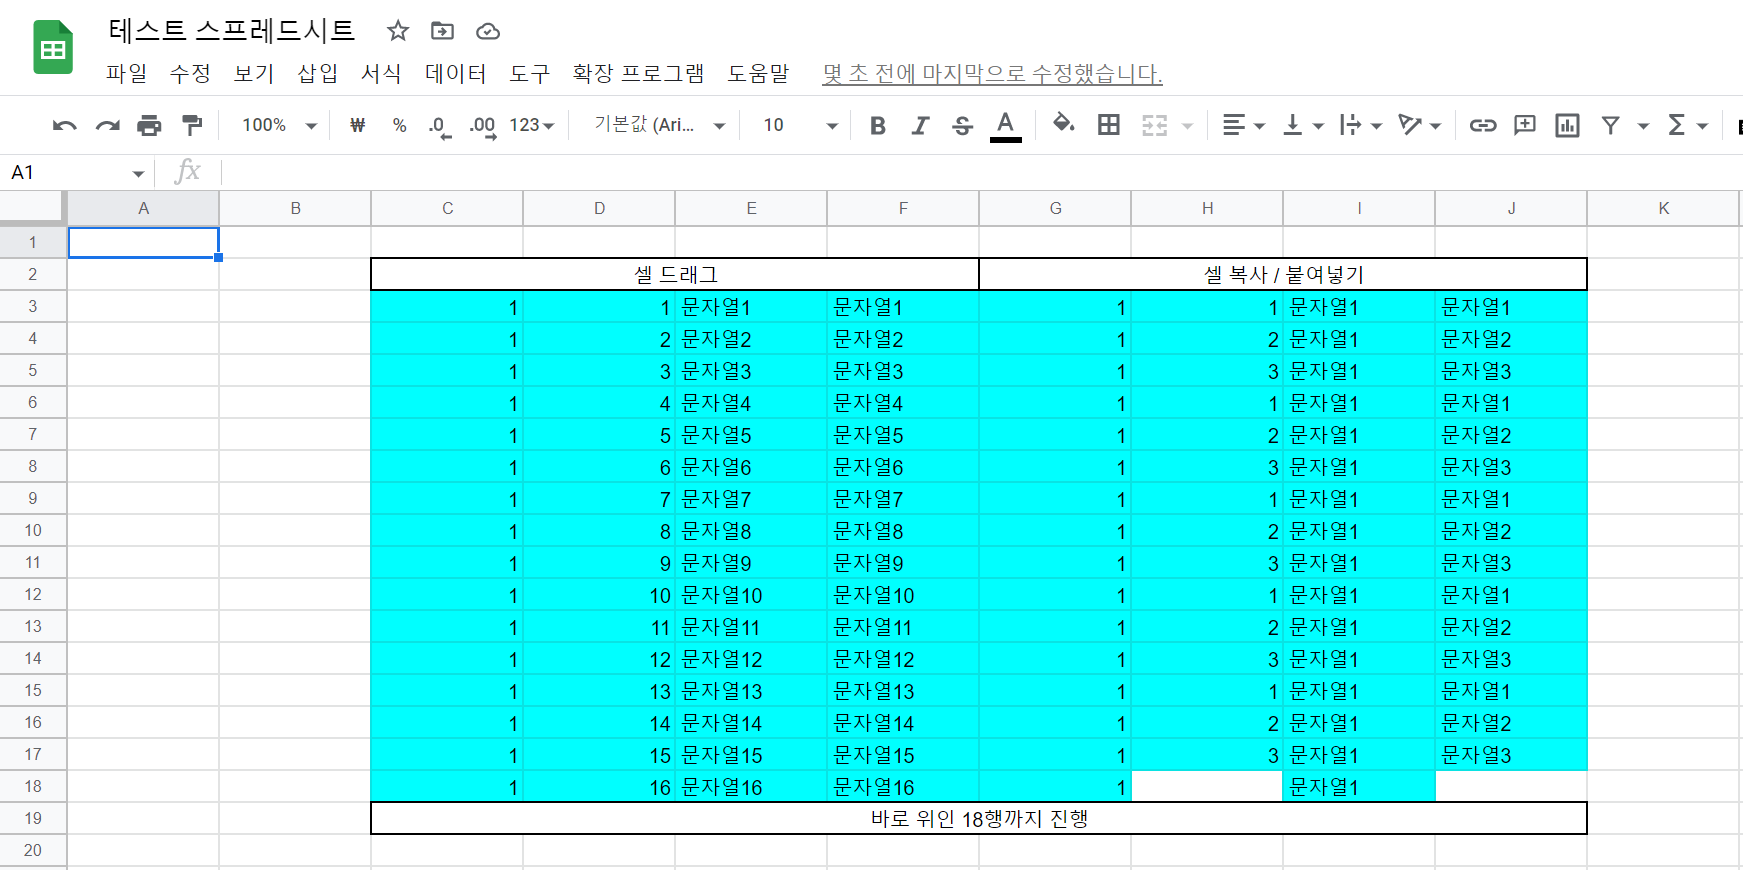The image size is (1743, 870).
Task: Click the formula bar input
Action: pos(980,172)
